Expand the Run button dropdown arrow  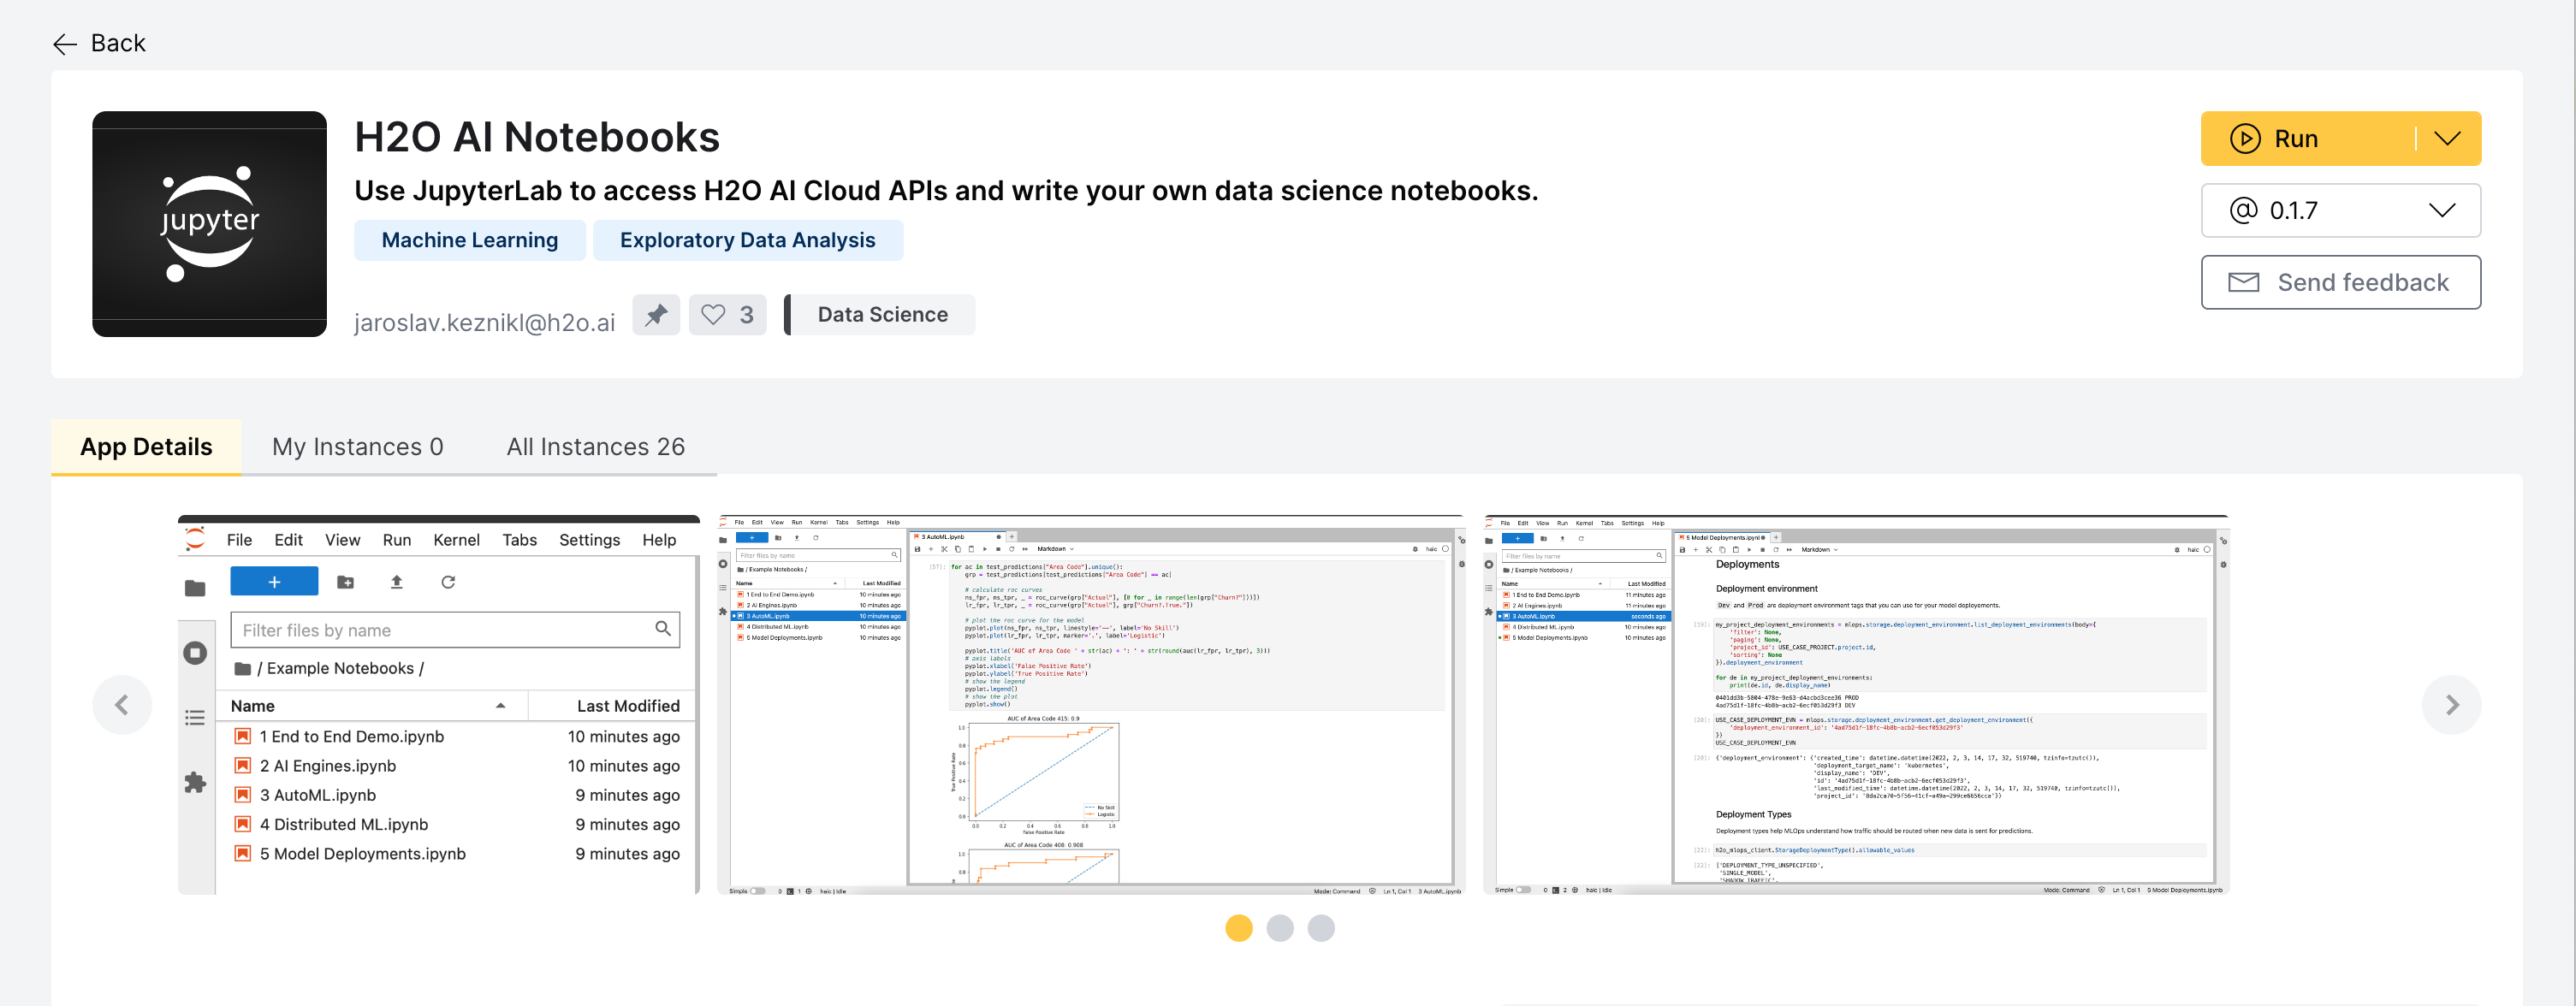[2447, 138]
